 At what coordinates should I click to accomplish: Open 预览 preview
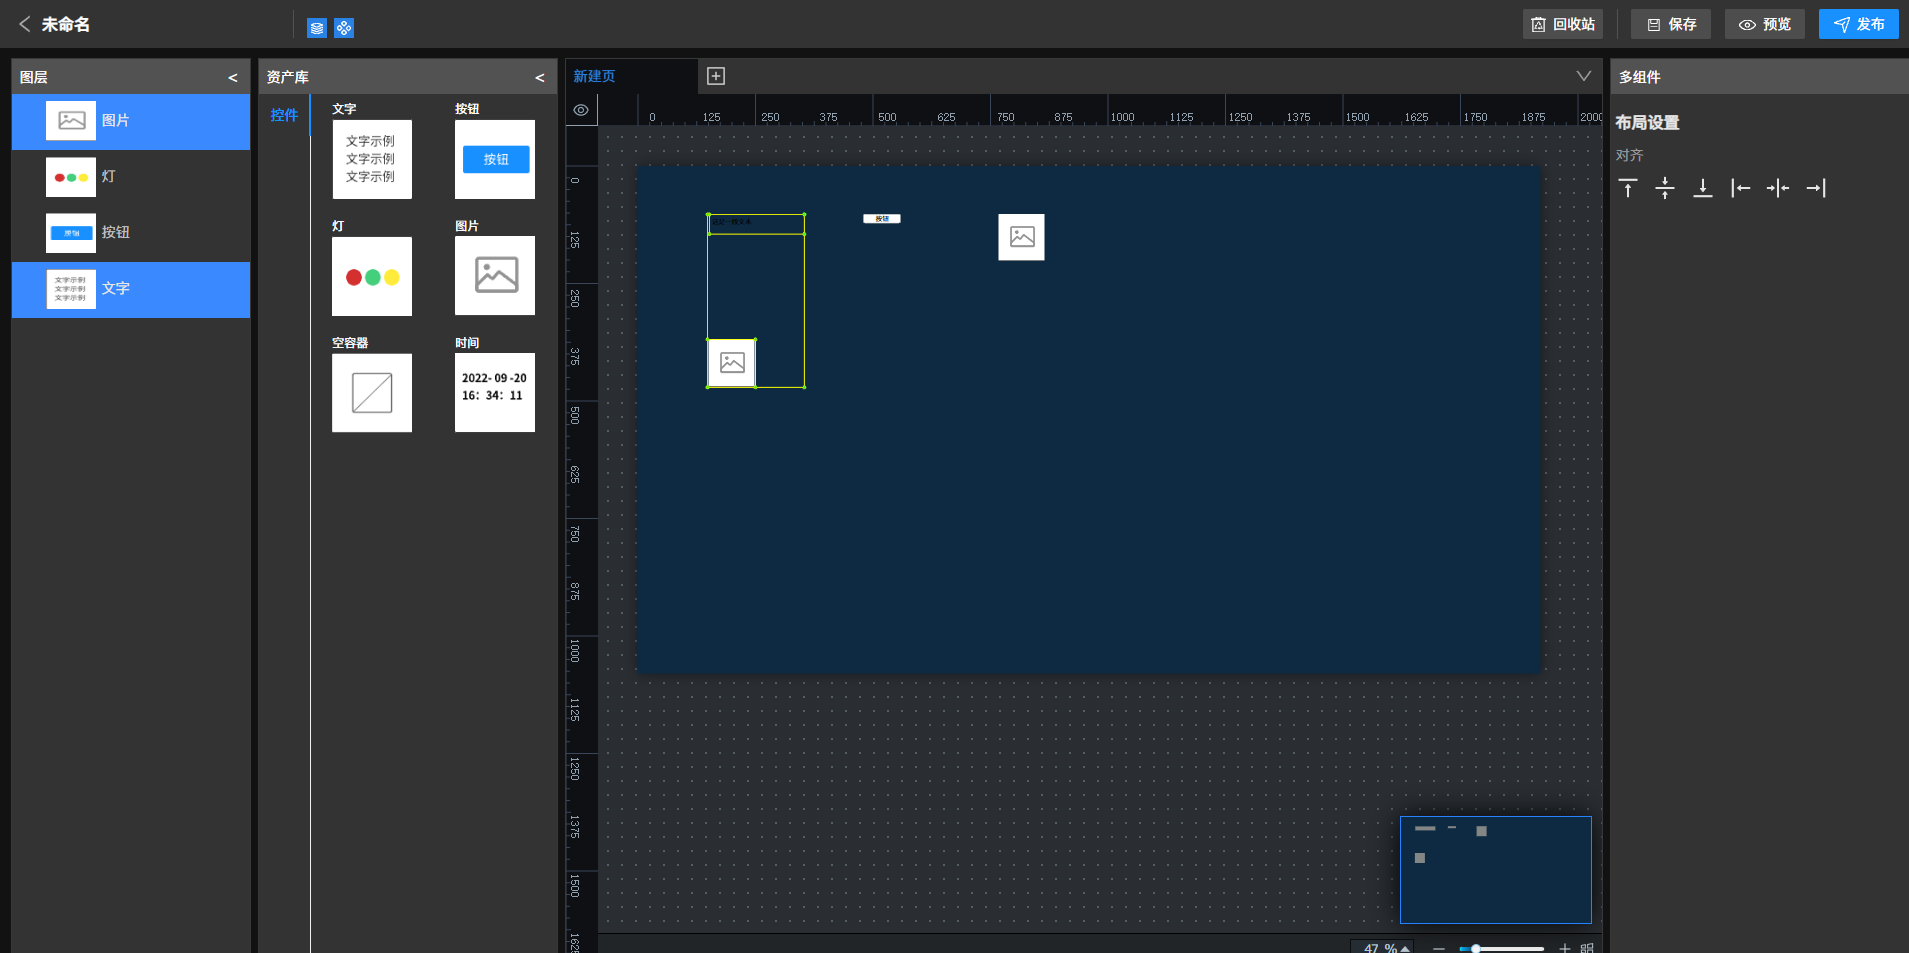pos(1765,24)
